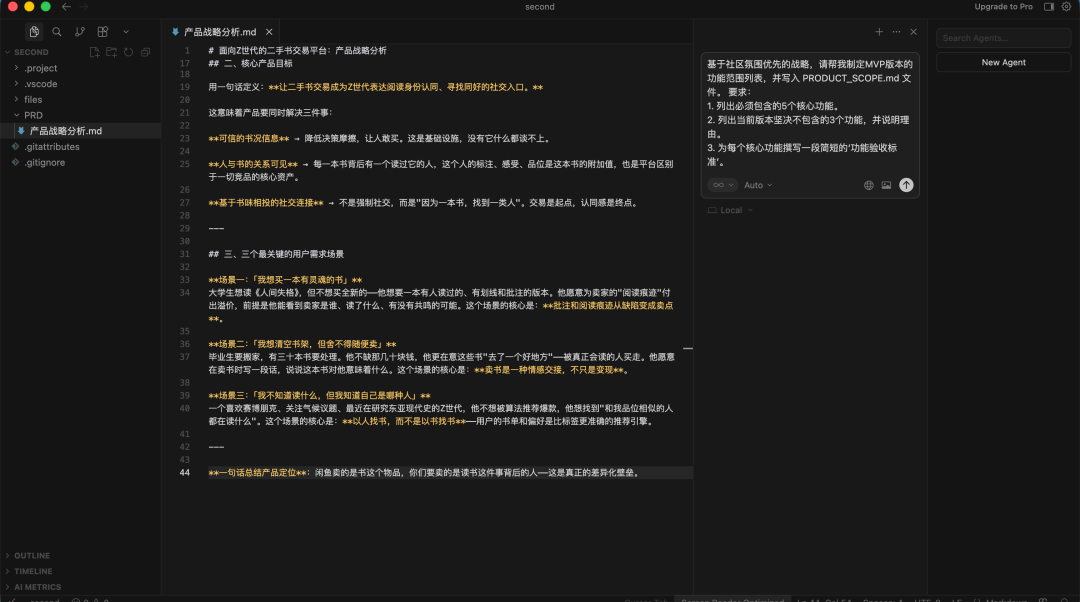Image resolution: width=1080 pixels, height=602 pixels.
Task: Start a new chat with plus icon
Action: (879, 32)
